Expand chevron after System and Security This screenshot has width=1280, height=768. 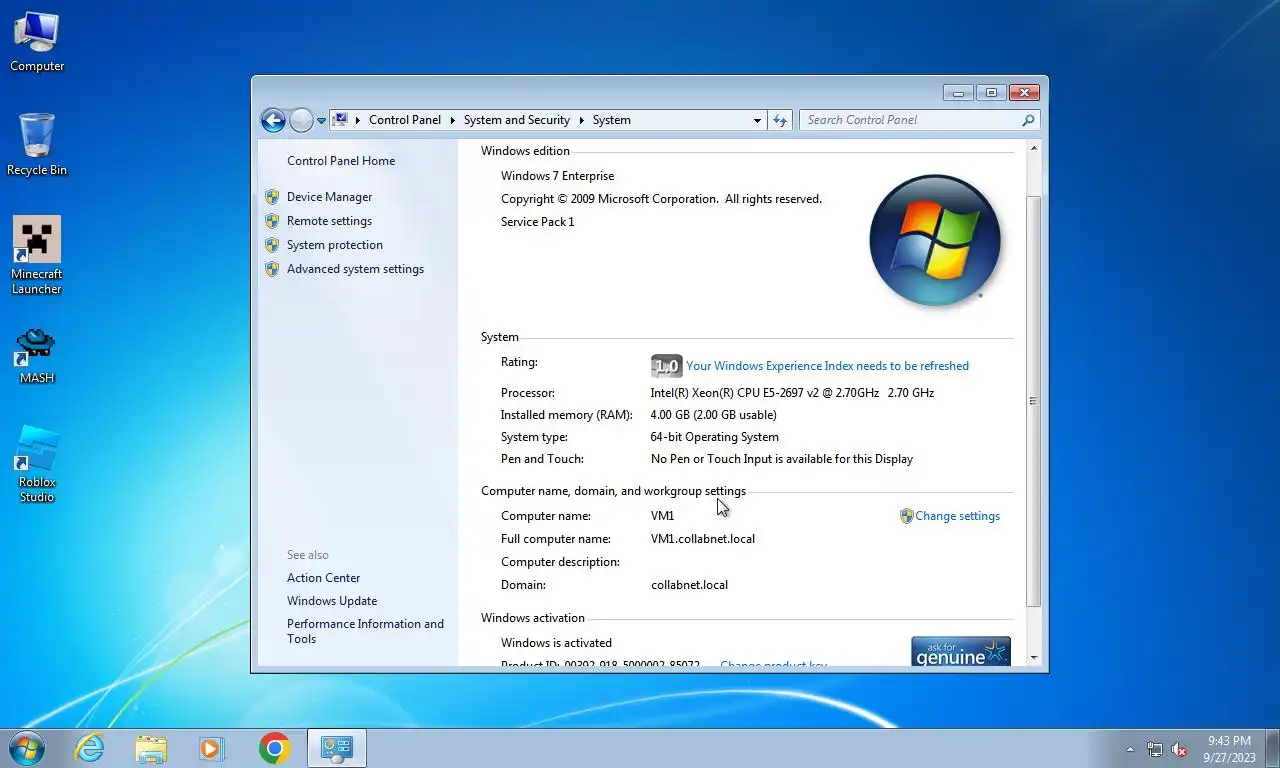pyautogui.click(x=581, y=120)
